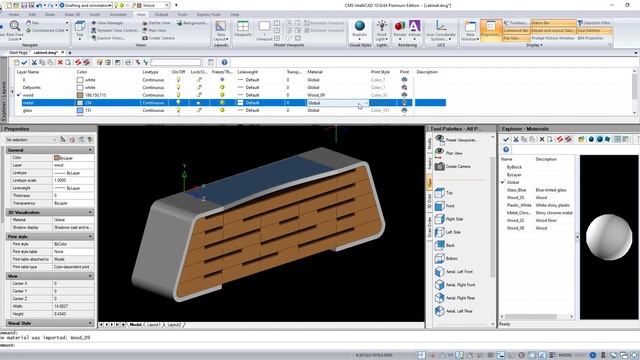640x360 pixels.
Task: Collapse the 3D Visualization section
Action: point(90,212)
